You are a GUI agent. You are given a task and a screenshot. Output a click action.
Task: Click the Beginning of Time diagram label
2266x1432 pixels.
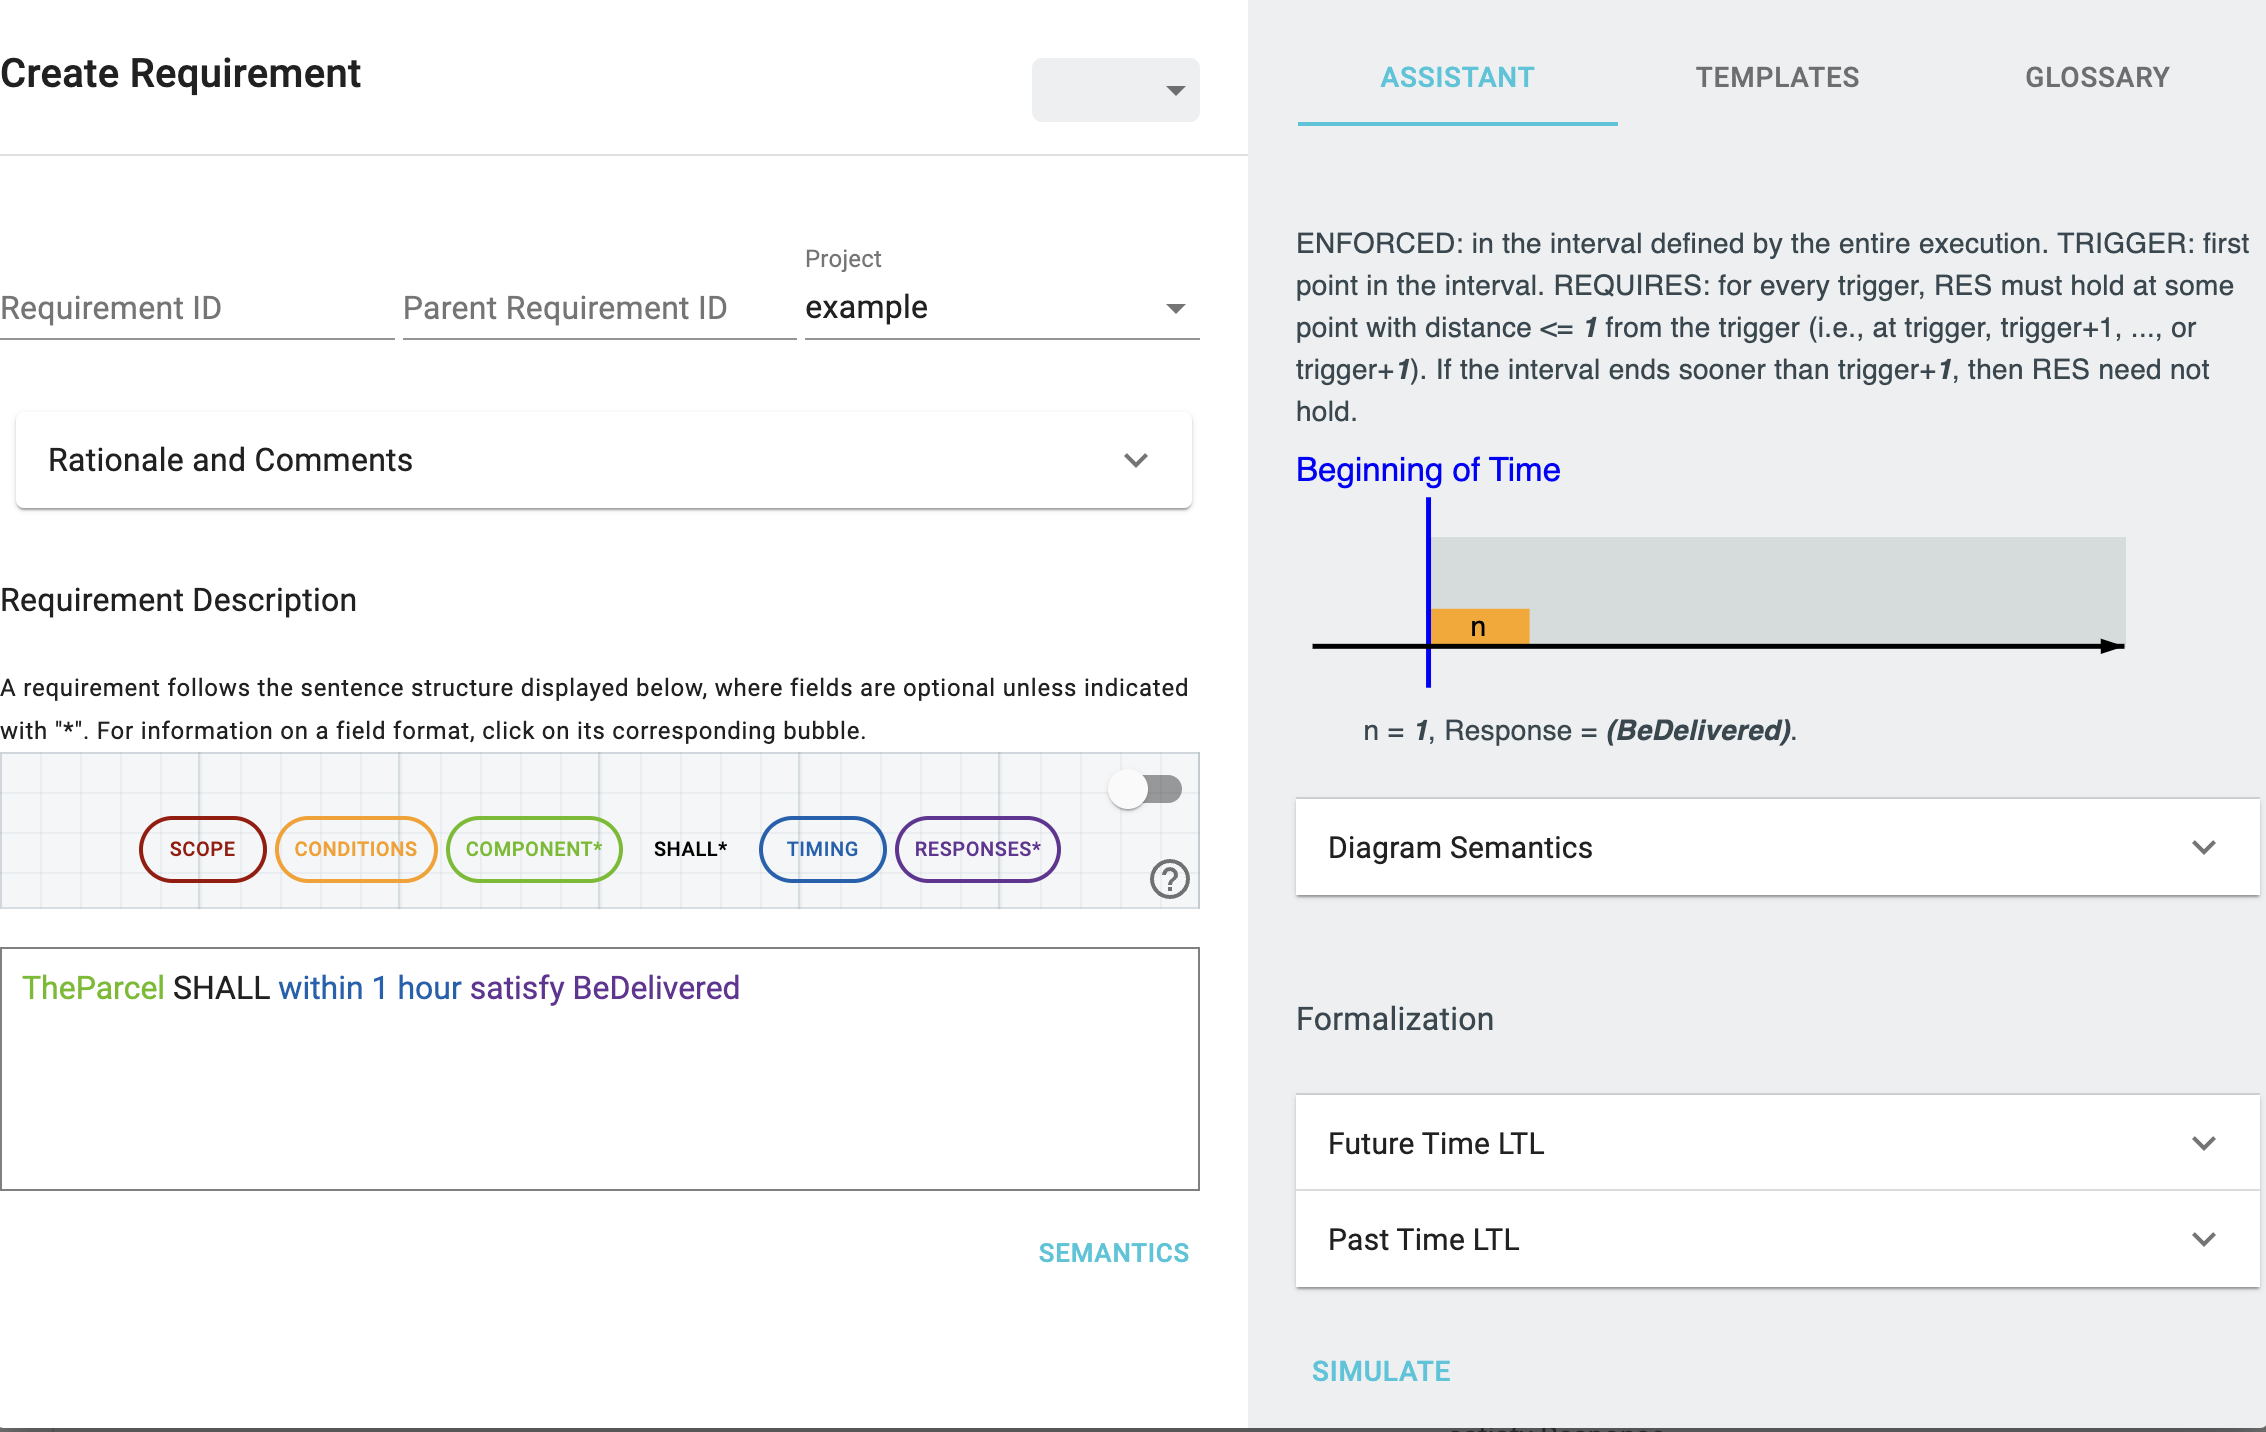pyautogui.click(x=1428, y=469)
